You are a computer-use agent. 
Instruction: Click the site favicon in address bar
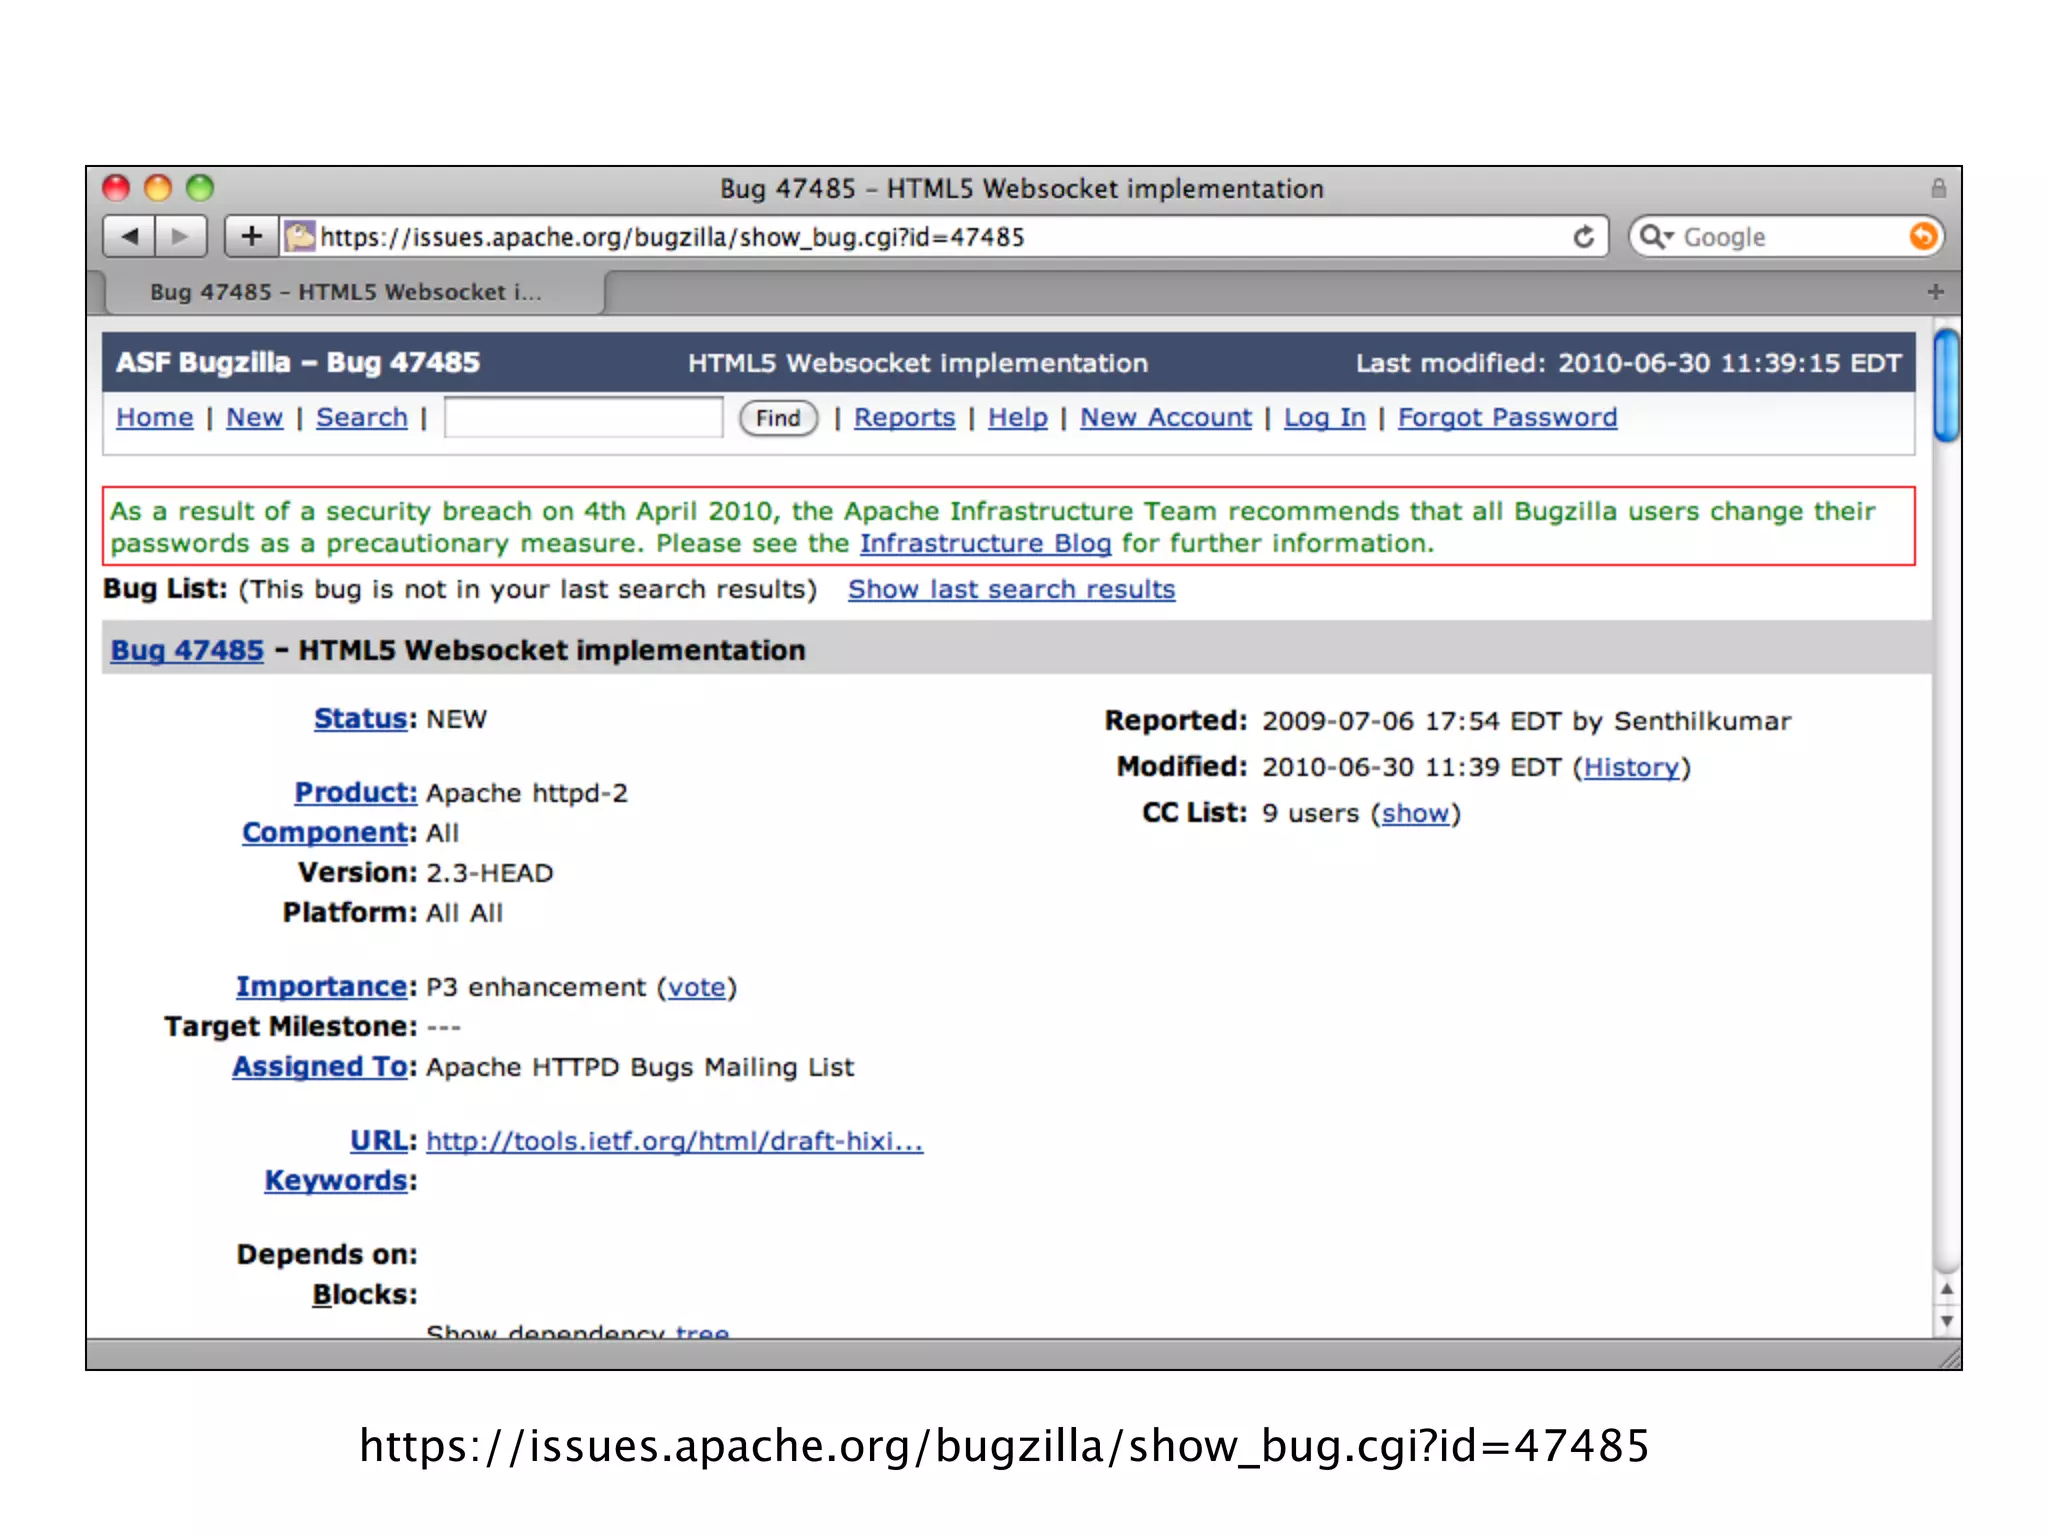click(x=300, y=237)
